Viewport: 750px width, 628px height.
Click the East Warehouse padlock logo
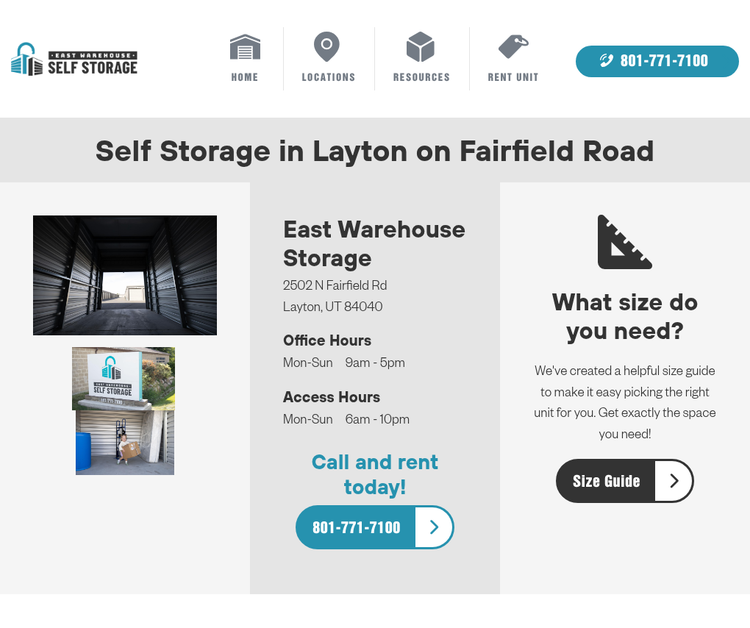(26, 59)
